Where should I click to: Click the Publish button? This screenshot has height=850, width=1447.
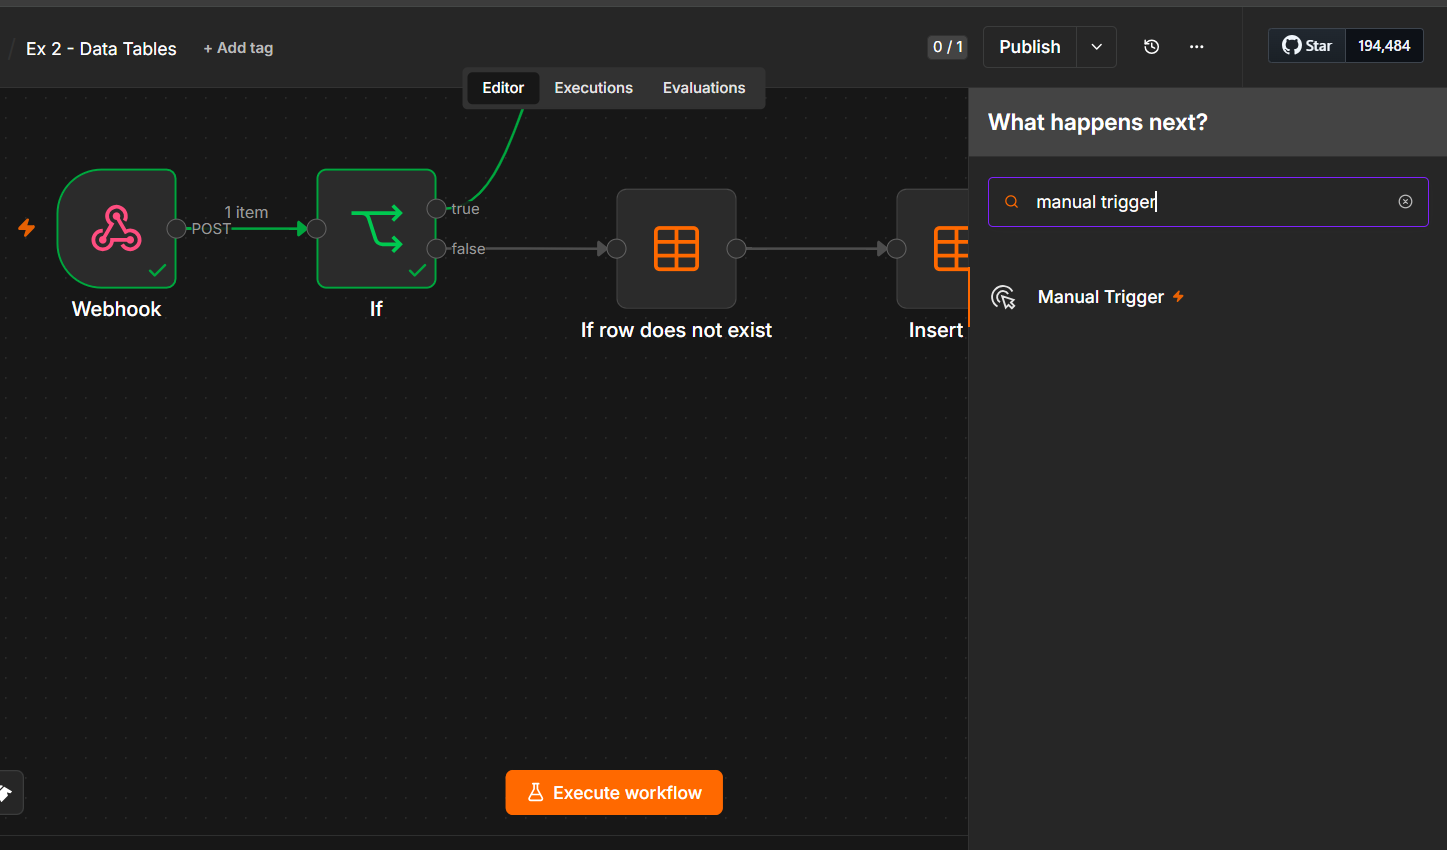1030,47
